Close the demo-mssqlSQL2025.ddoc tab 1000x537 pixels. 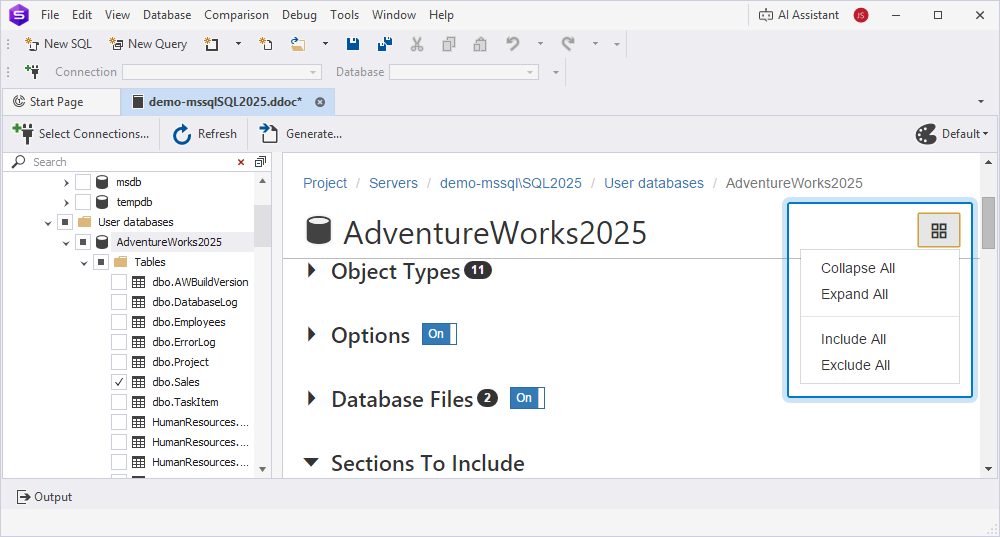[x=320, y=102]
